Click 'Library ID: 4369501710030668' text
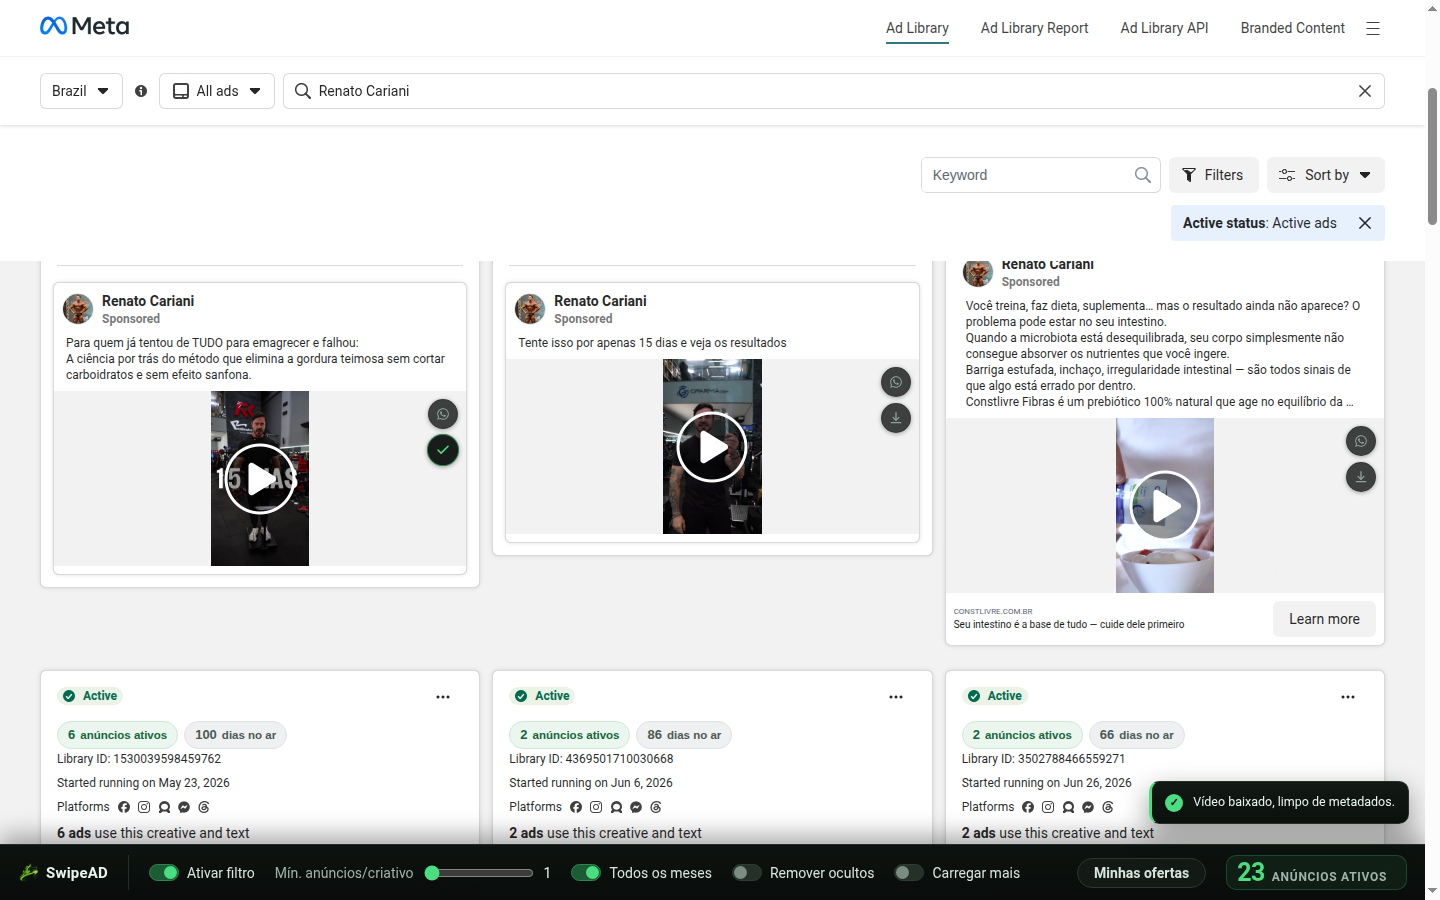Screen dimensions: 1440x900 (591, 759)
